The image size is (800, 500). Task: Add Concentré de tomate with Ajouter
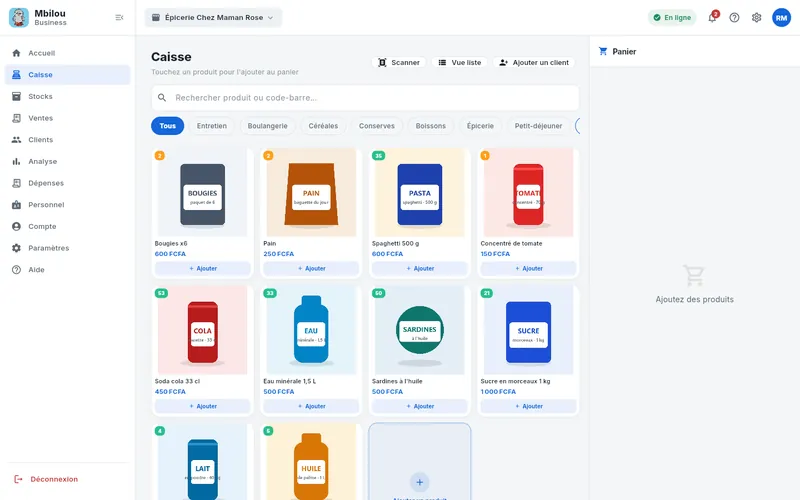[529, 268]
